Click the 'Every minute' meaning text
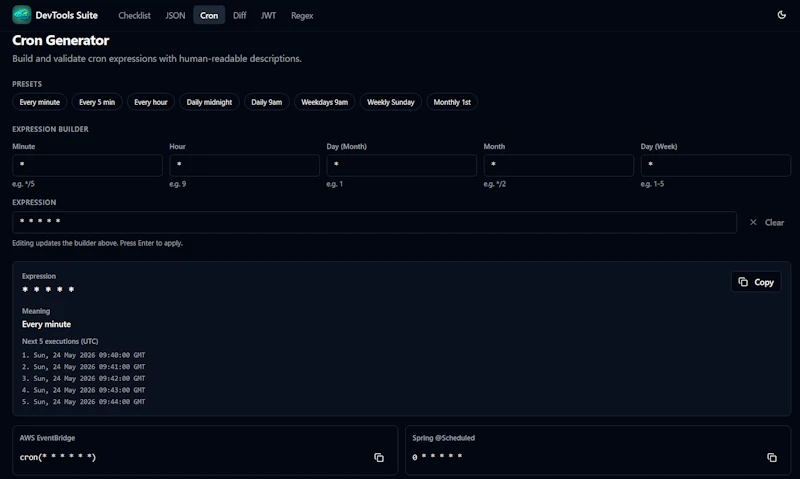 click(x=46, y=324)
